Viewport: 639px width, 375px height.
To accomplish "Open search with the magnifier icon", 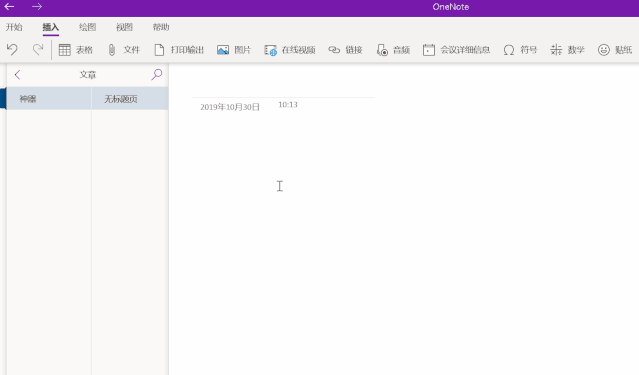I will tap(157, 74).
